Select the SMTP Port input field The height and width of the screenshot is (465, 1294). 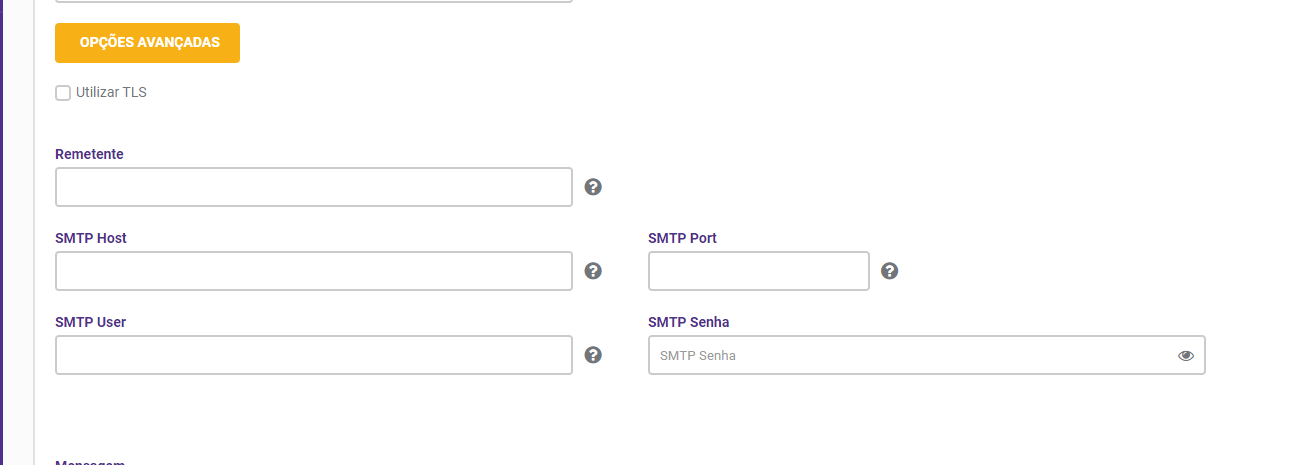click(759, 271)
